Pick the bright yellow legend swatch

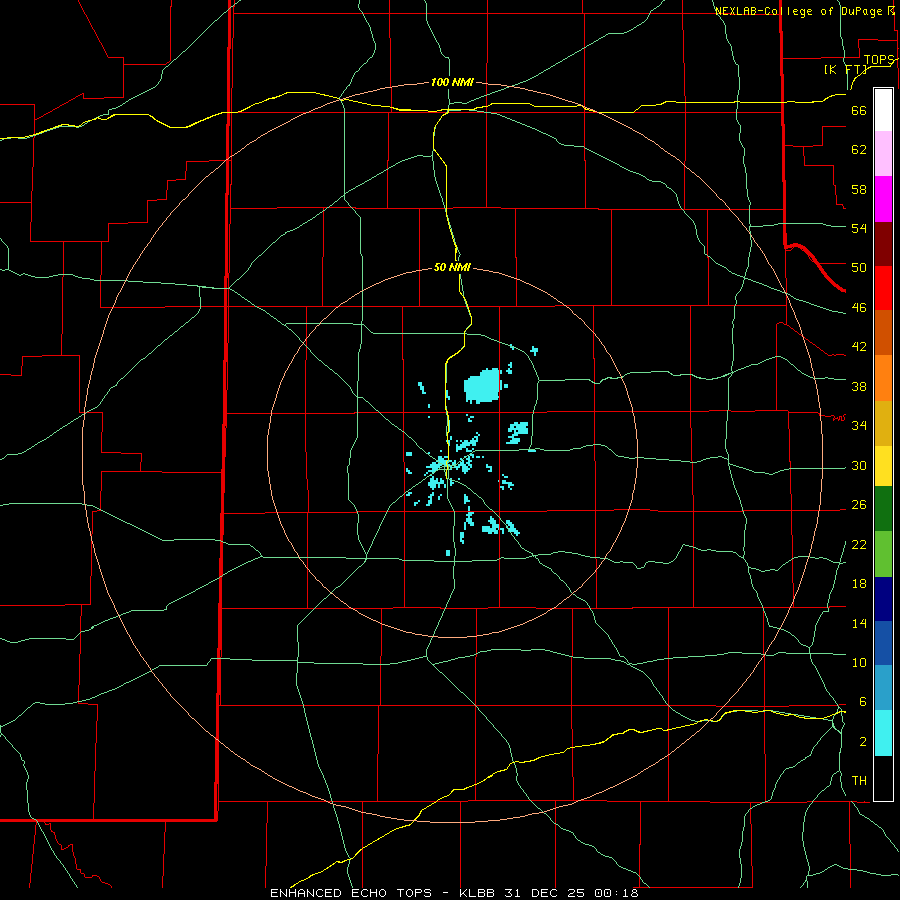point(883,466)
